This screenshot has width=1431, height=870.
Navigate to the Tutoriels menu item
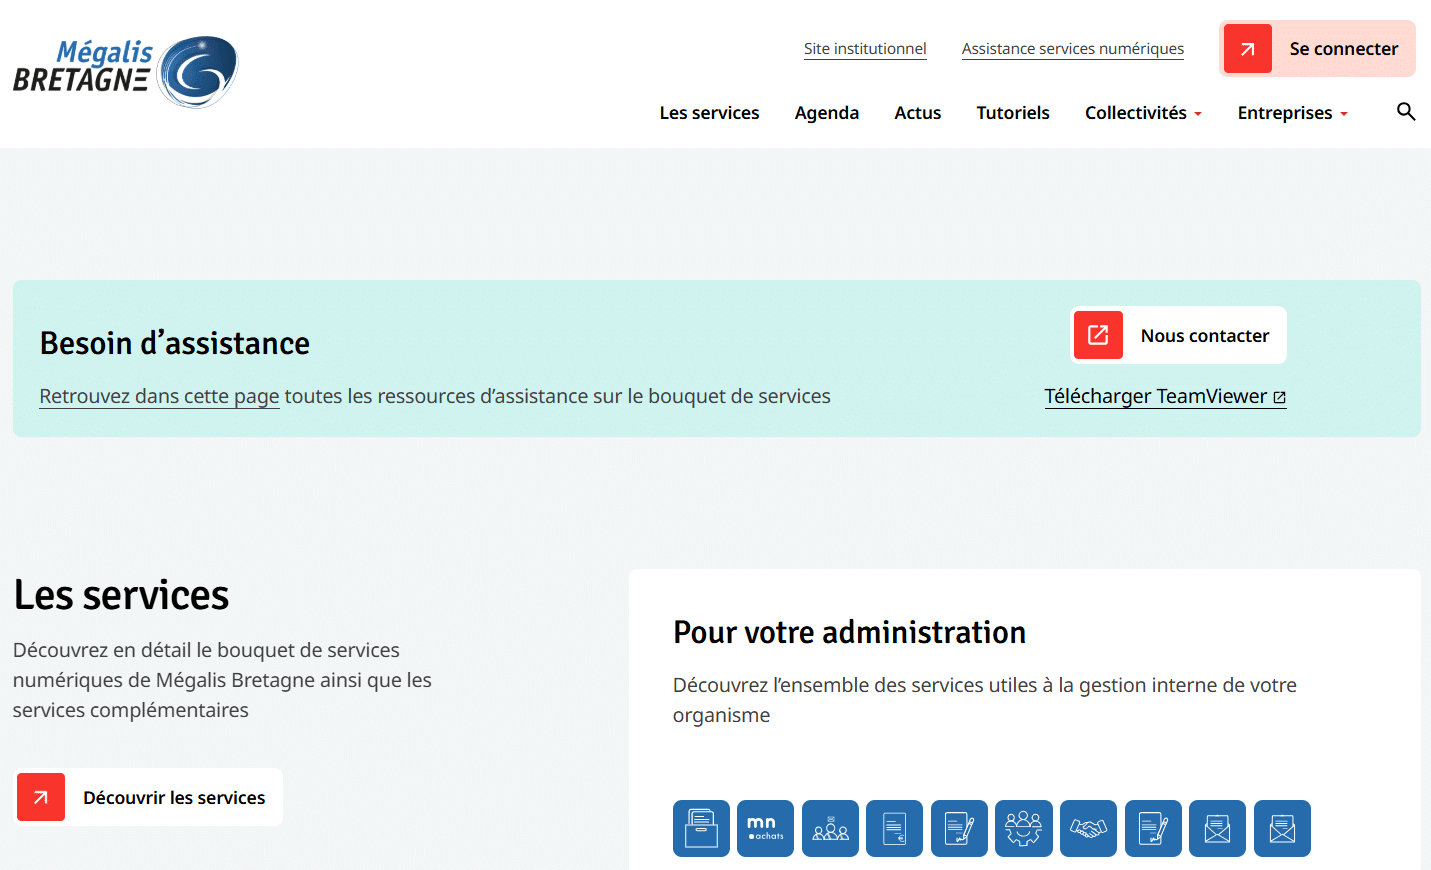[1012, 113]
